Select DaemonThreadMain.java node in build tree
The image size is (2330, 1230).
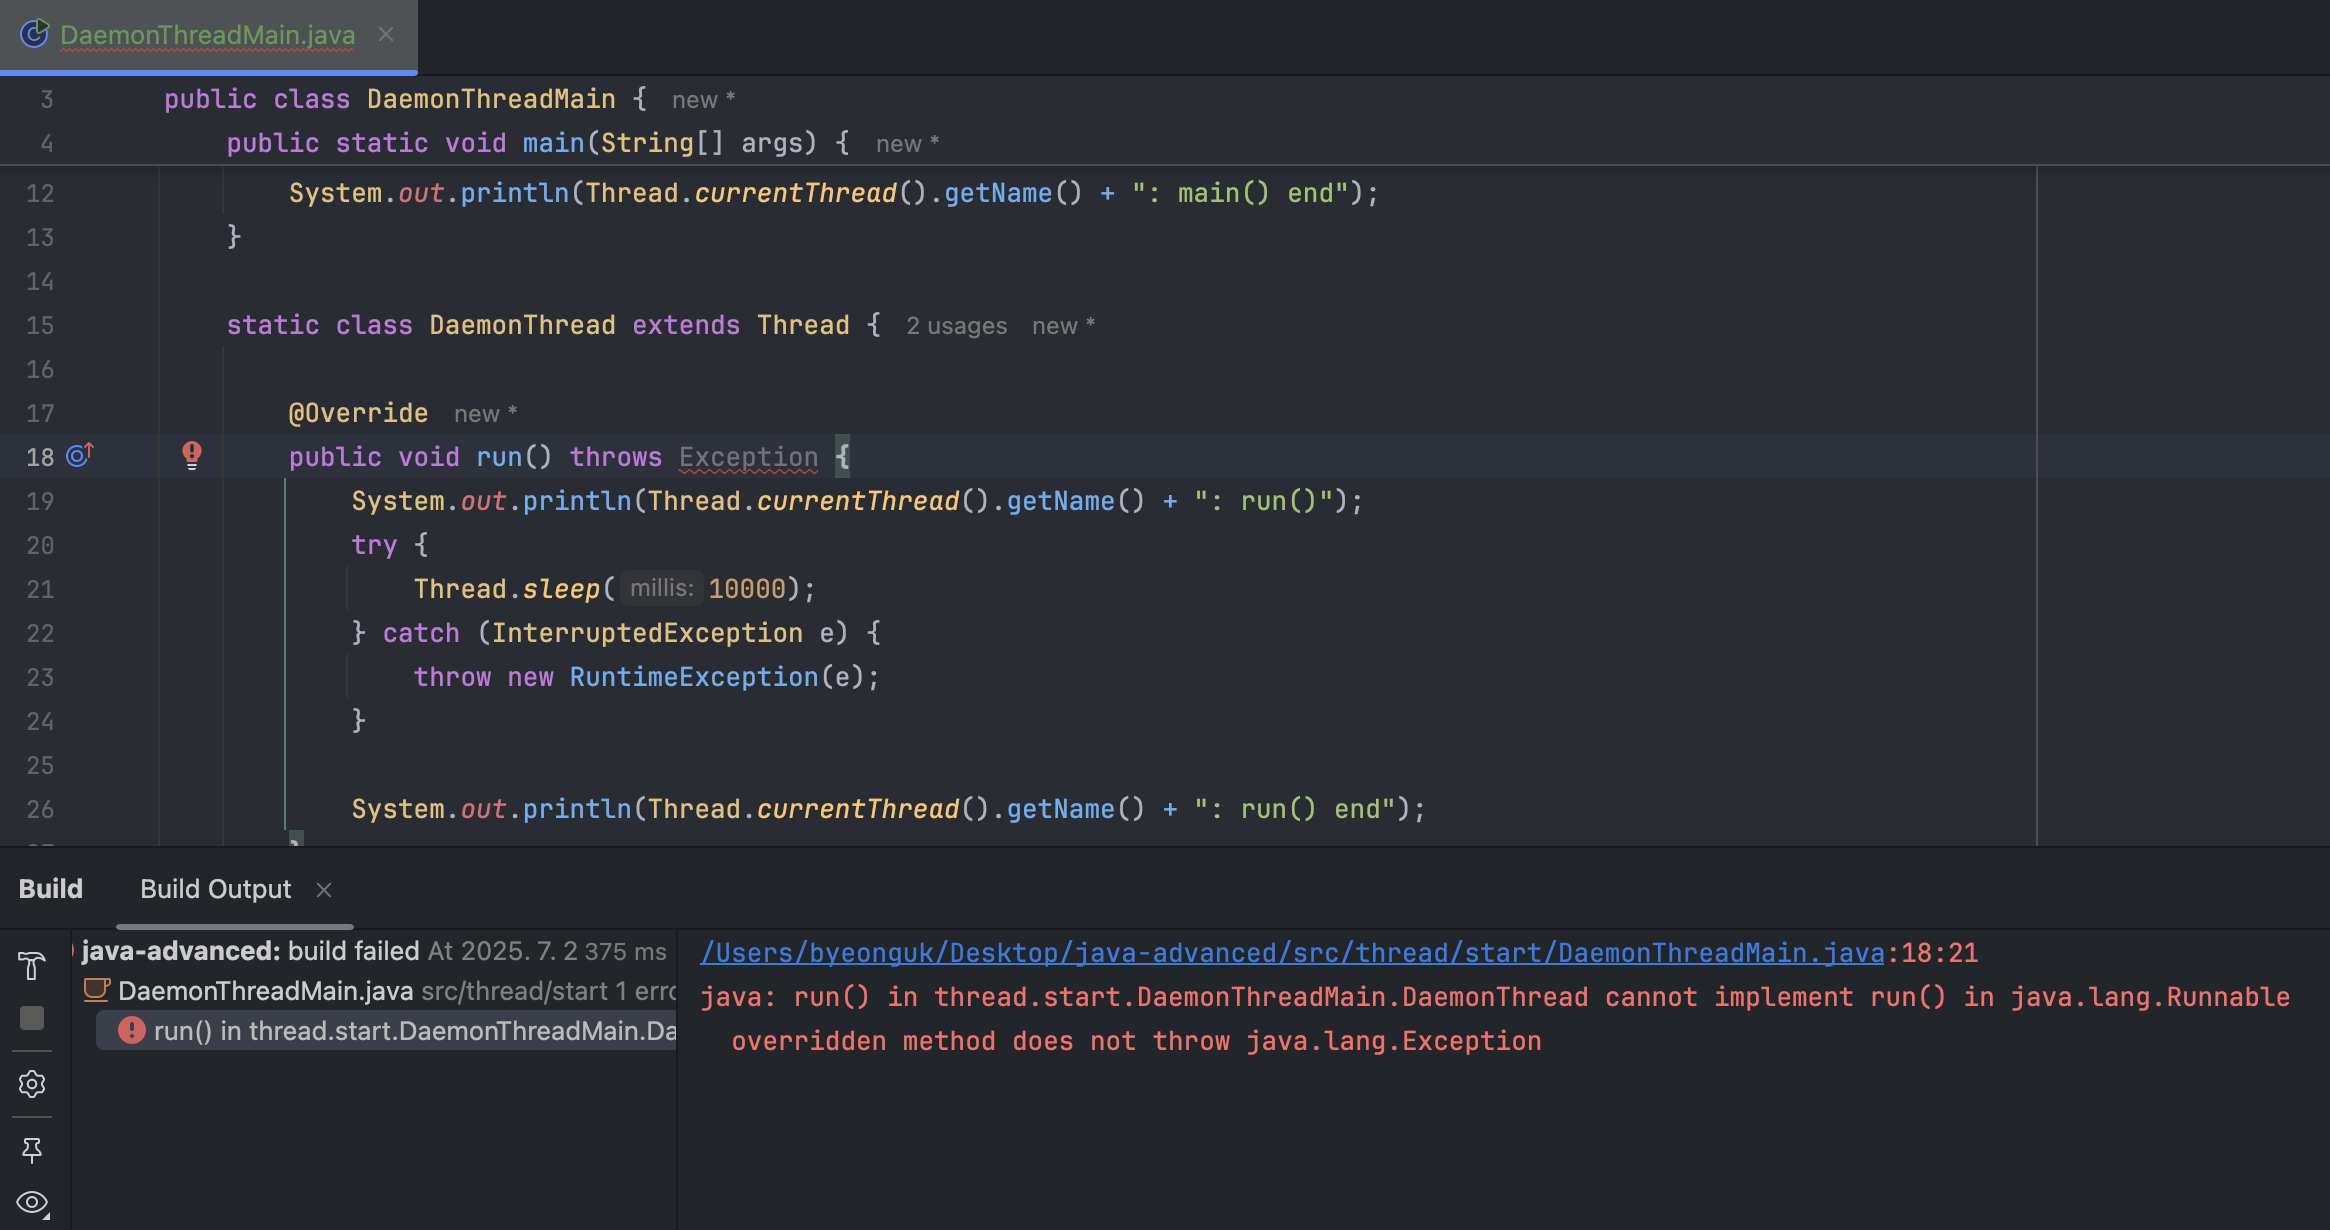pyautogui.click(x=265, y=991)
